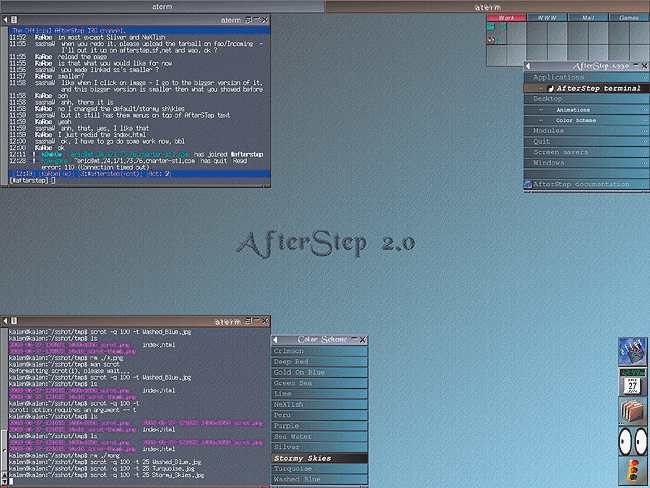The width and height of the screenshot is (650, 488).
Task: Click the scroll-down arrow in the lower aterm scrollbar
Action: tap(5, 481)
